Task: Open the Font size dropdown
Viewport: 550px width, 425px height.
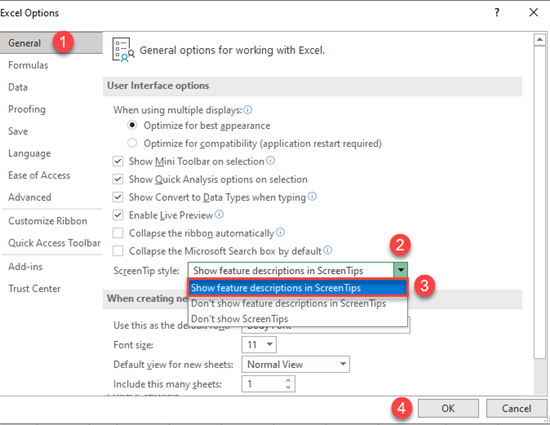Action: (x=269, y=344)
